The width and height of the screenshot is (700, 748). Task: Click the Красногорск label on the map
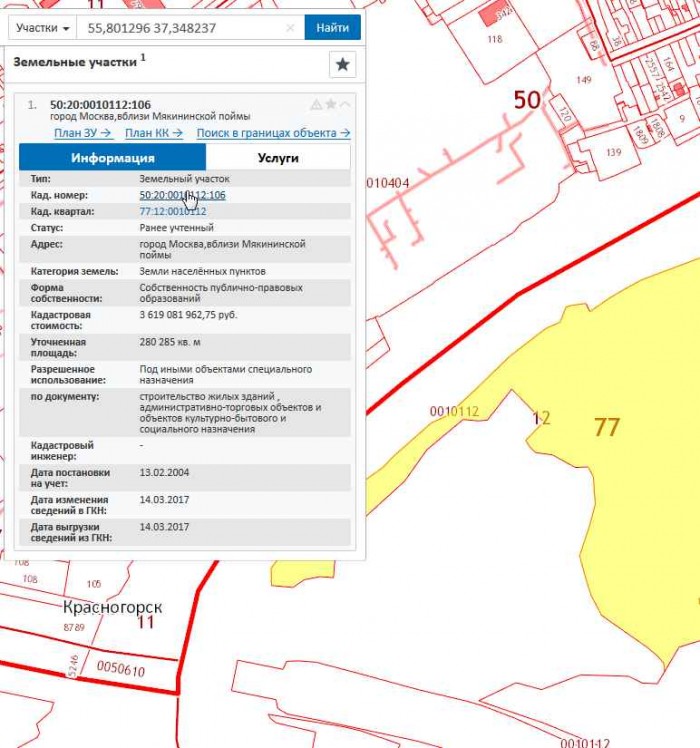tap(112, 607)
